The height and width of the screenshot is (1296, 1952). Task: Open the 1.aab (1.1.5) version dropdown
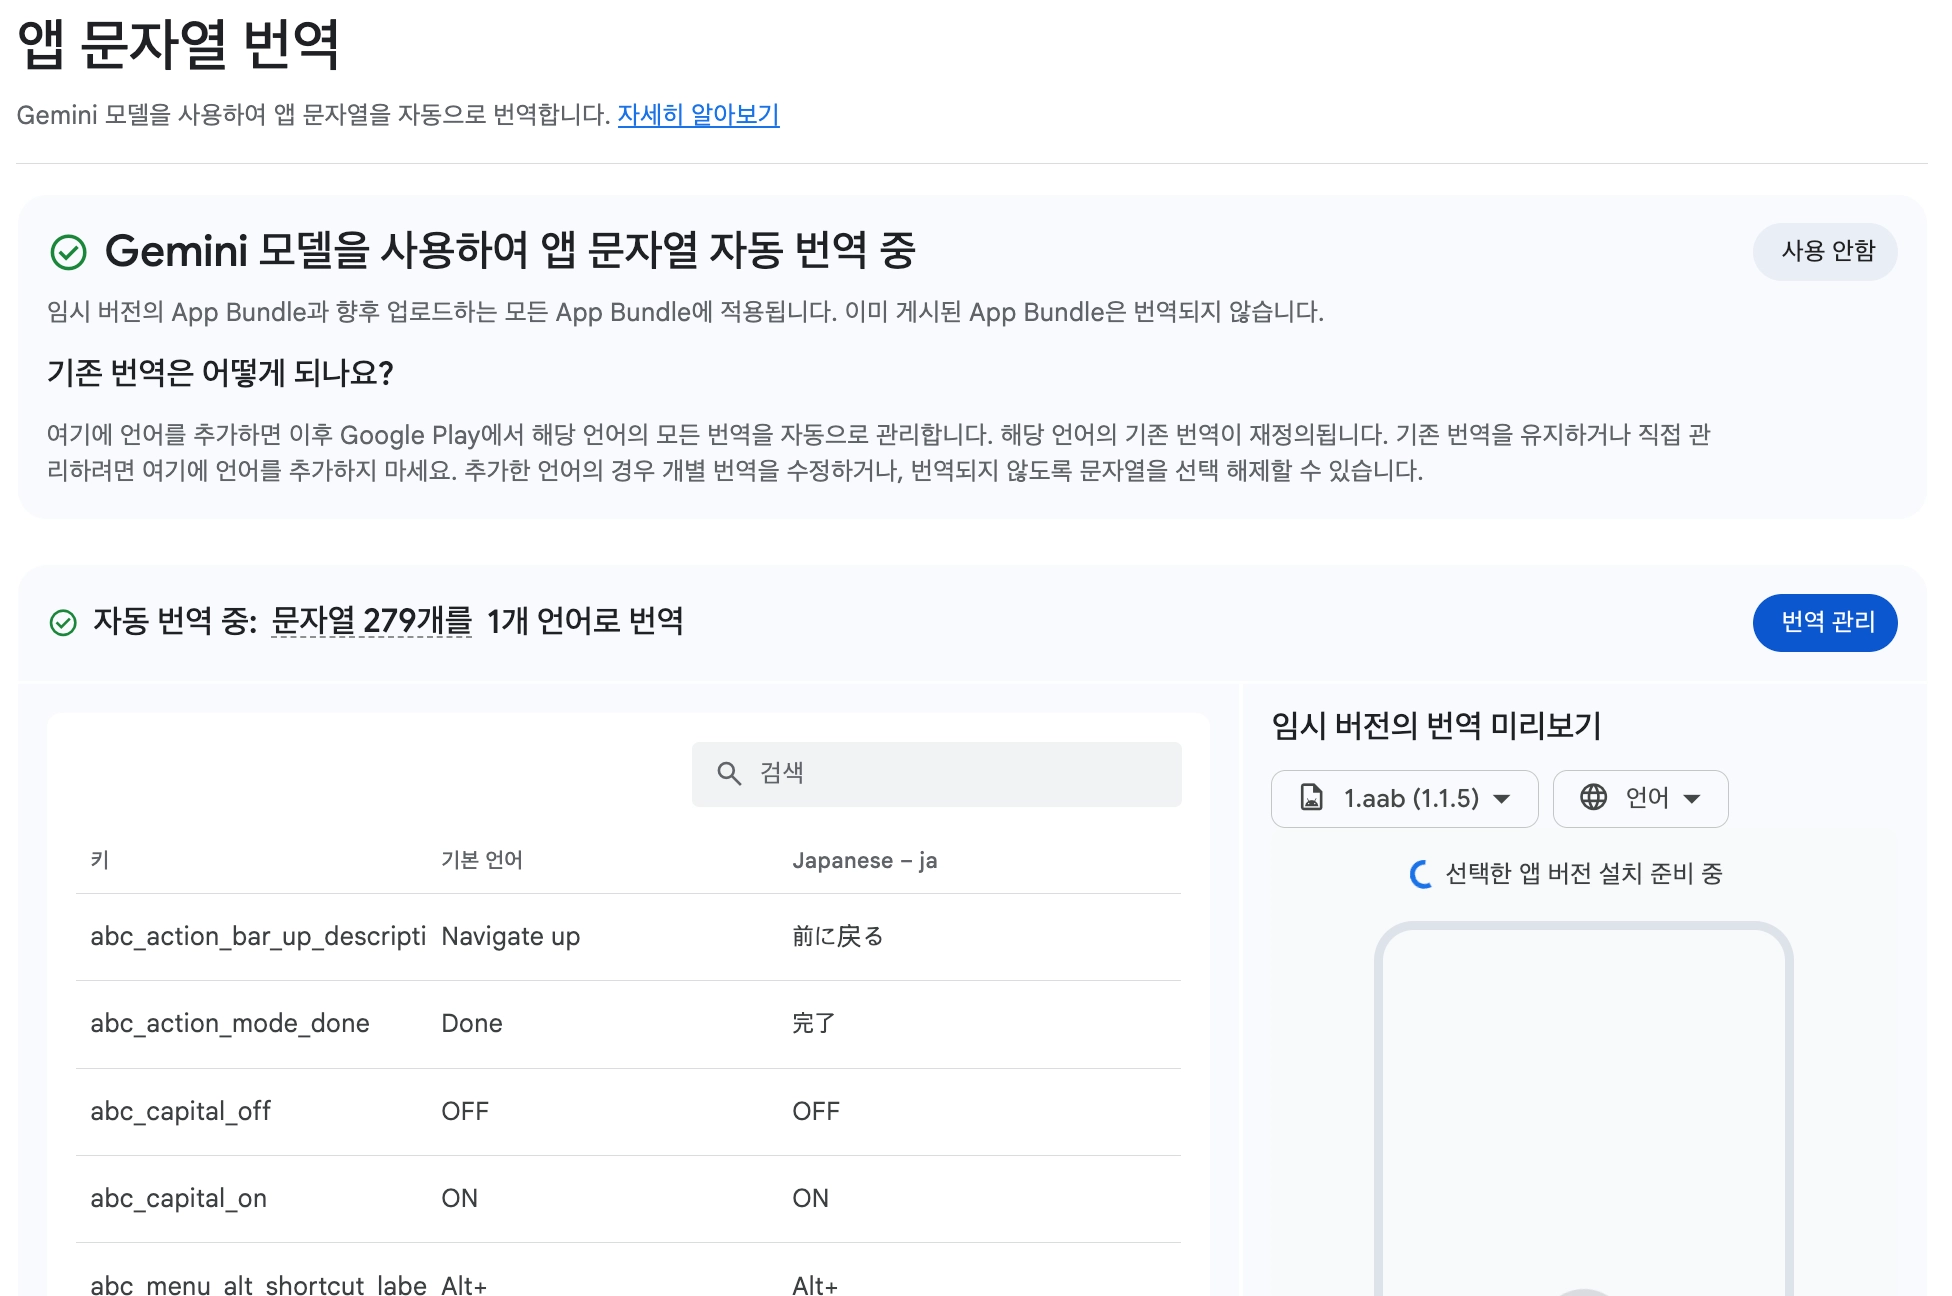pyautogui.click(x=1404, y=799)
